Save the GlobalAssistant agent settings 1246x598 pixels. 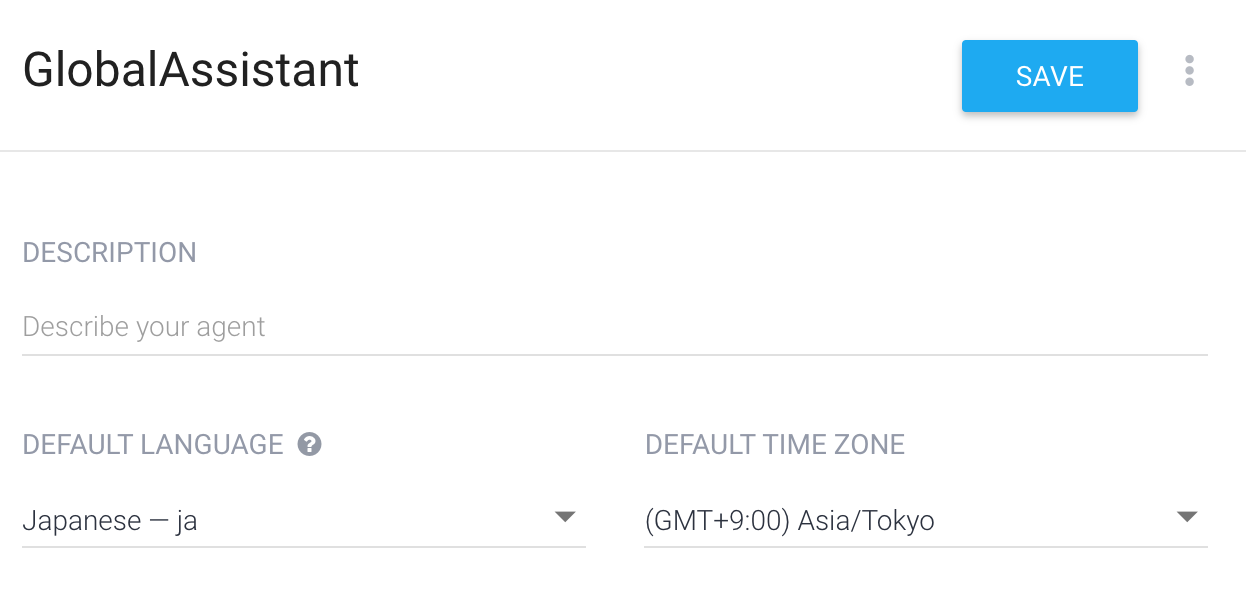click(x=1049, y=76)
